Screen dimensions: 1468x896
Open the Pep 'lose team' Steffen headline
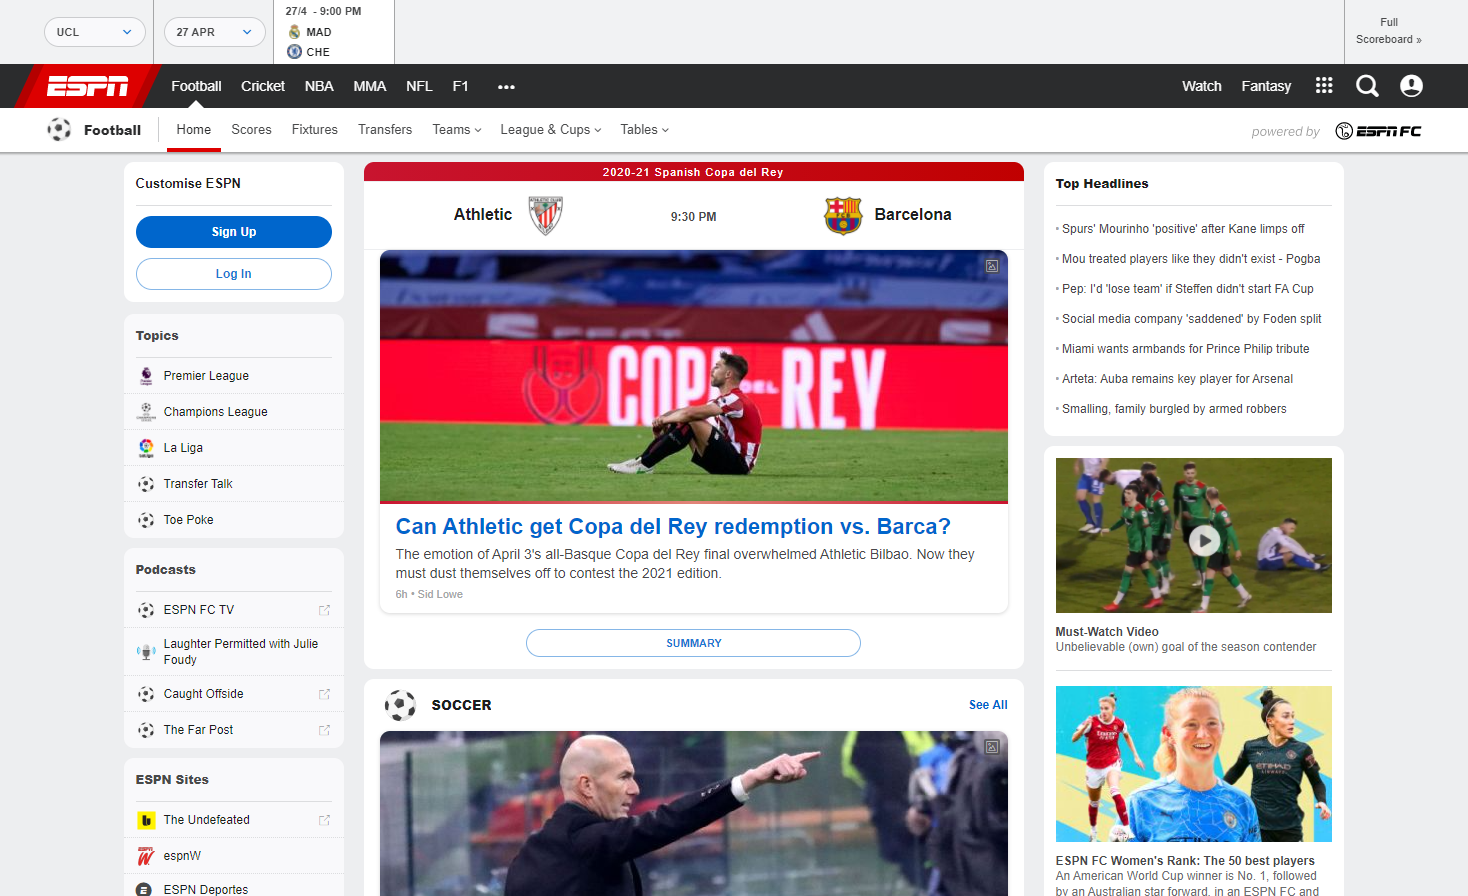pyautogui.click(x=1188, y=289)
